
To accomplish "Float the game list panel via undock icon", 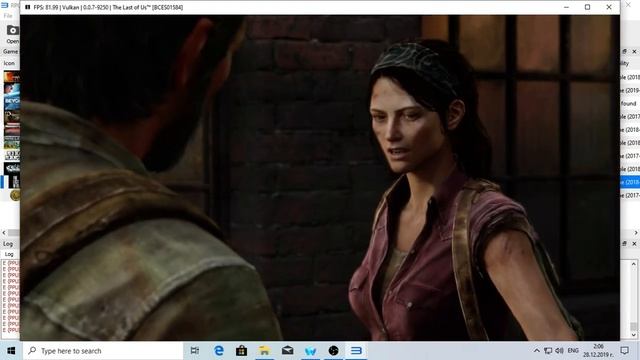I will (624, 51).
